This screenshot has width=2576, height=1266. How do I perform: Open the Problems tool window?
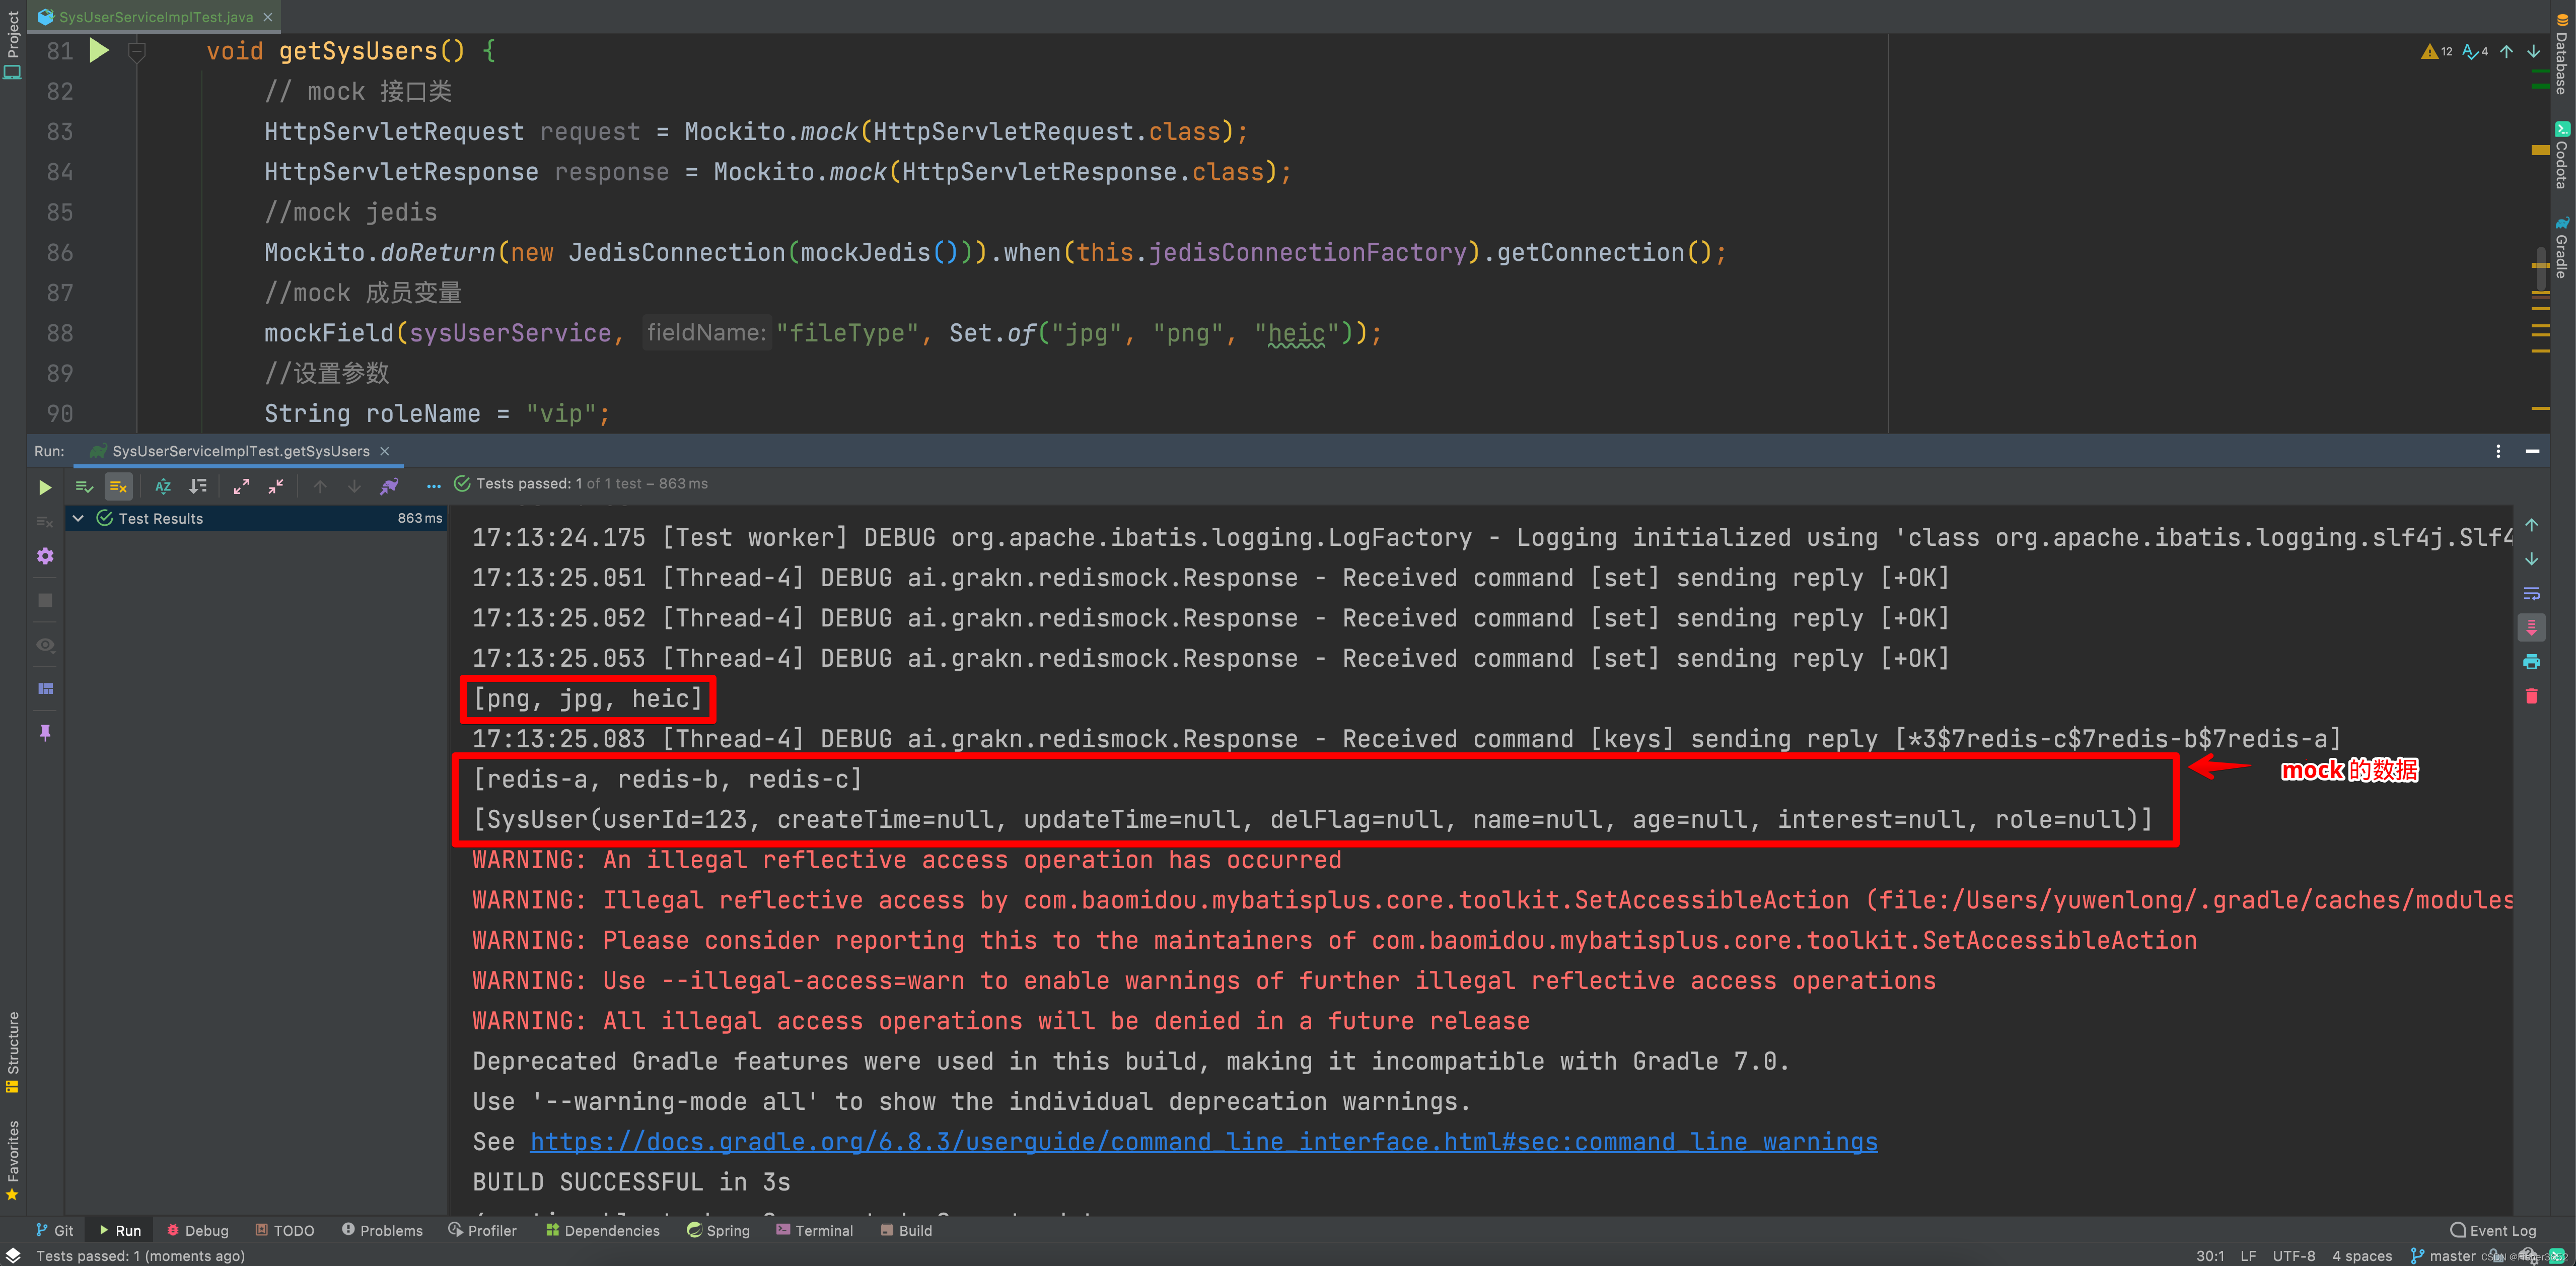tap(382, 1230)
